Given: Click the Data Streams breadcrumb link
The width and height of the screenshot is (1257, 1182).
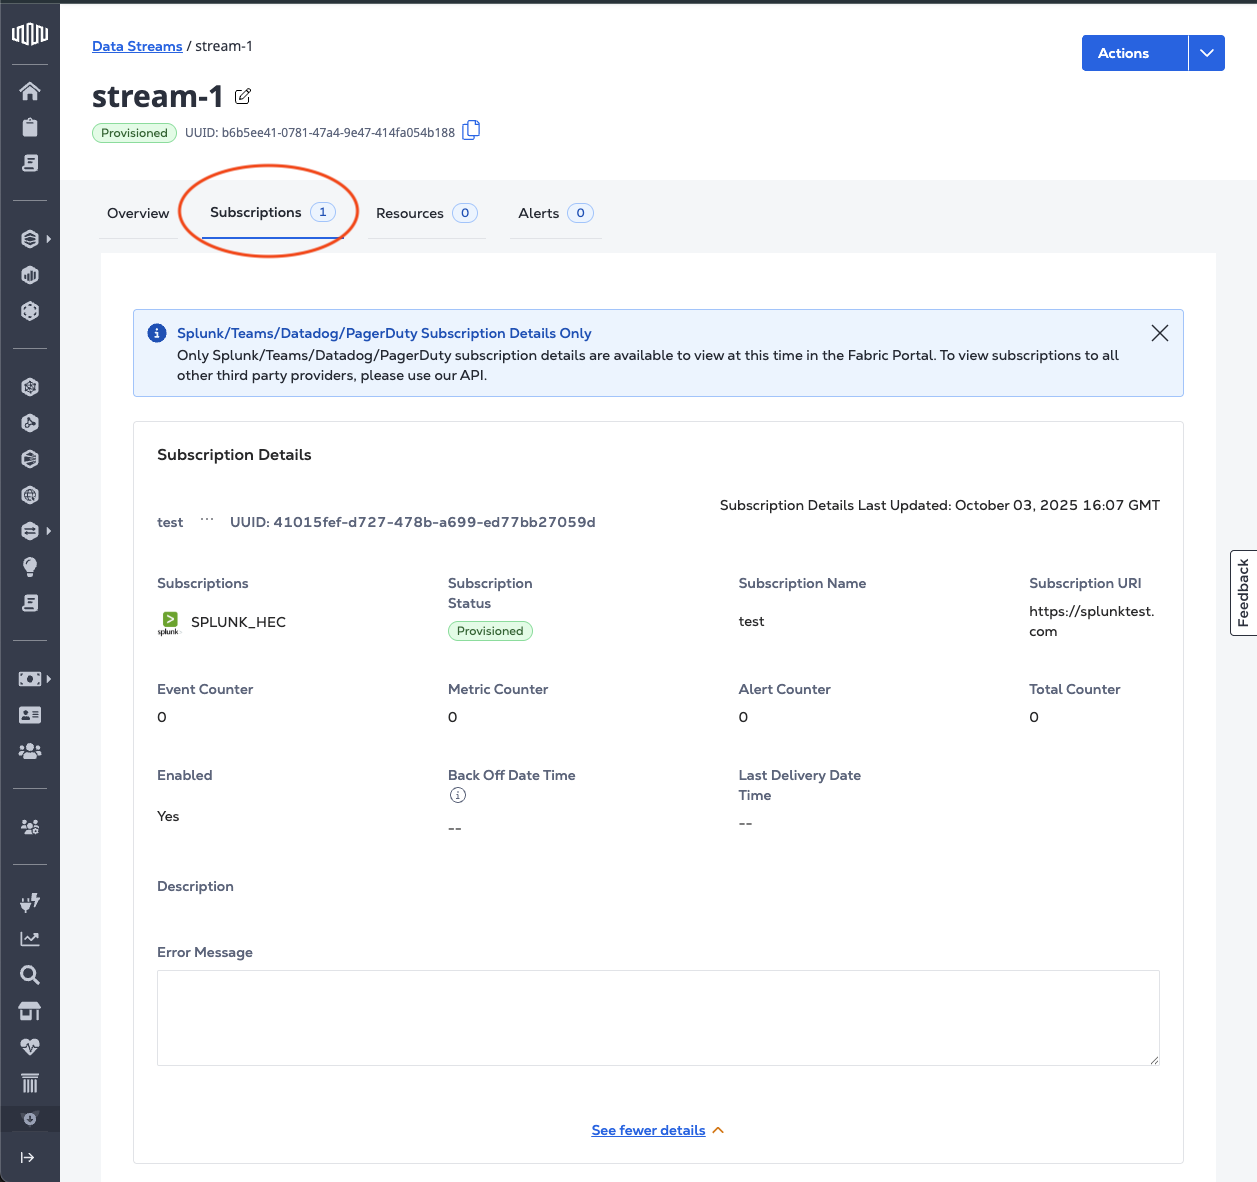Looking at the screenshot, I should coord(137,46).
